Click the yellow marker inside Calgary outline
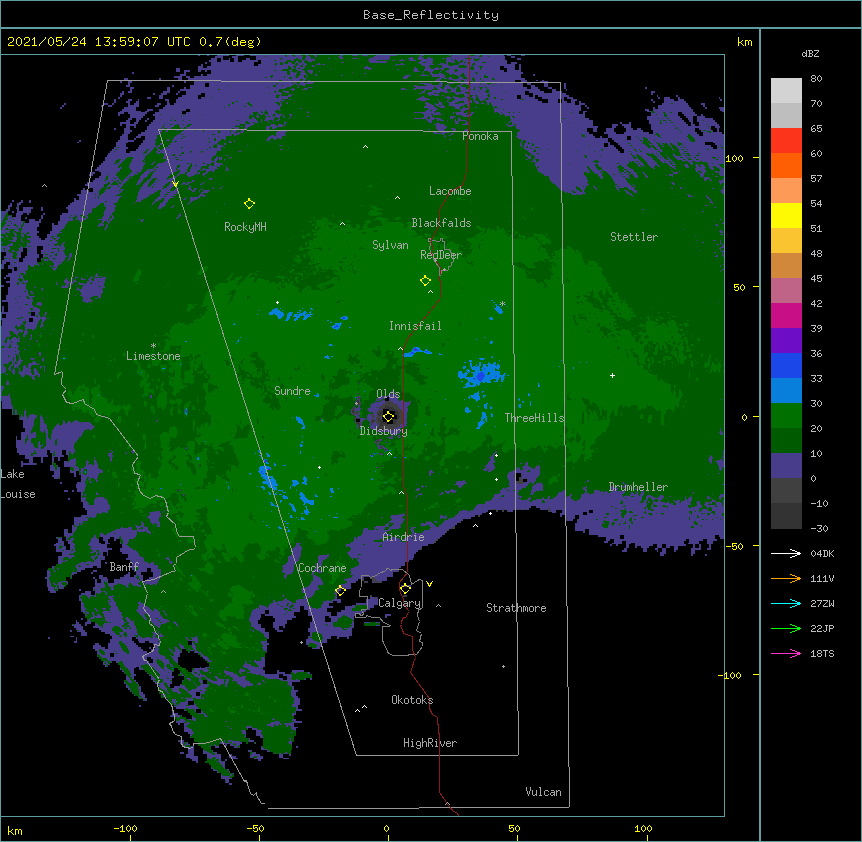Viewport: 862px width, 842px height. pyautogui.click(x=405, y=589)
